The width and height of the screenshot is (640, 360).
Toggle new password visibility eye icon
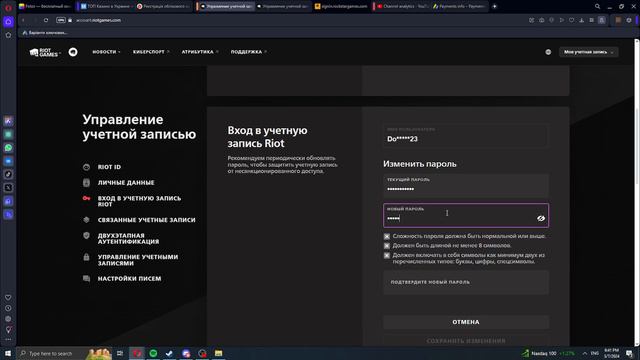pyautogui.click(x=541, y=218)
